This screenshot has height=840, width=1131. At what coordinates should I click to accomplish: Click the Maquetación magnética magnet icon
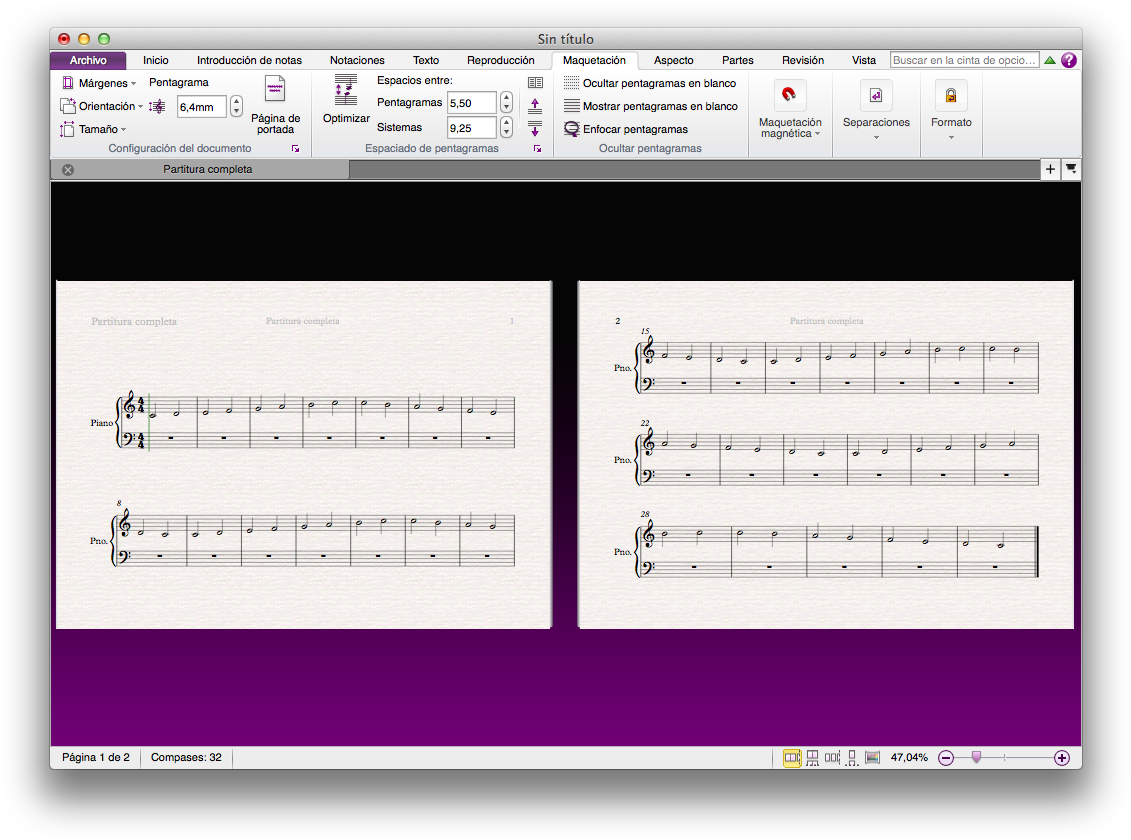pyautogui.click(x=789, y=95)
